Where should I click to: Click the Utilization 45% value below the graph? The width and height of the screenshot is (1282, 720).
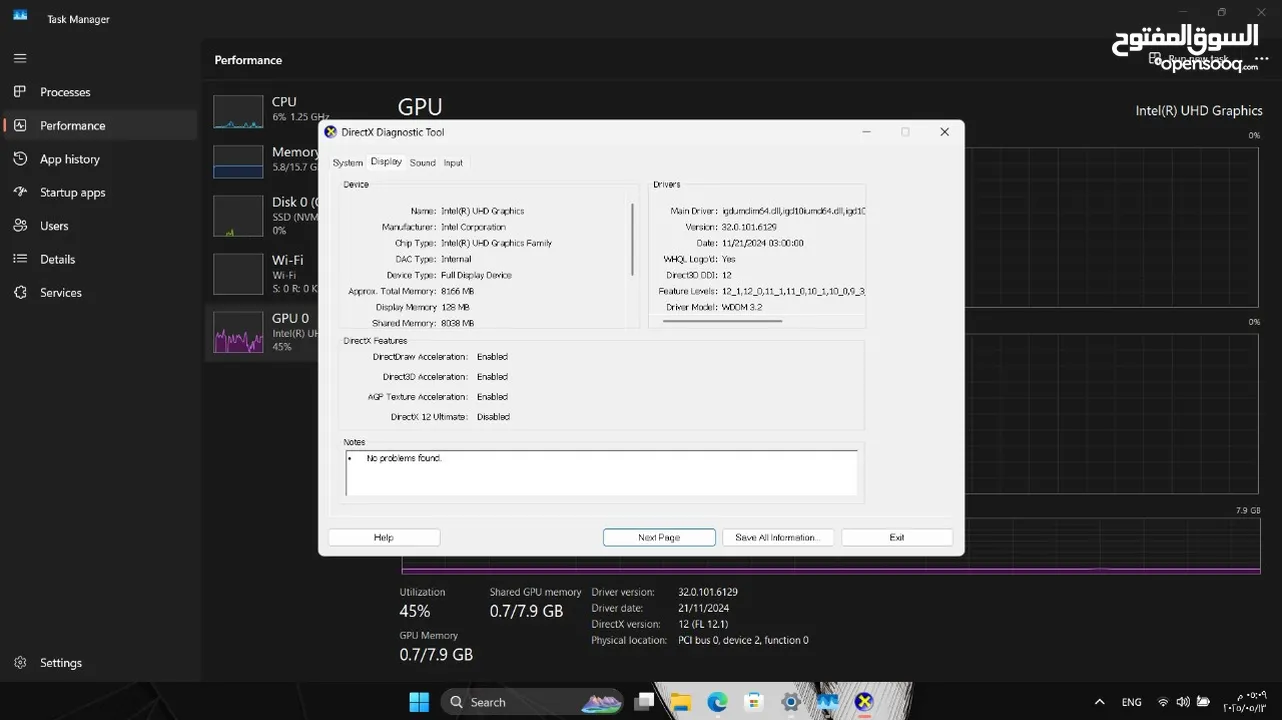(x=414, y=611)
